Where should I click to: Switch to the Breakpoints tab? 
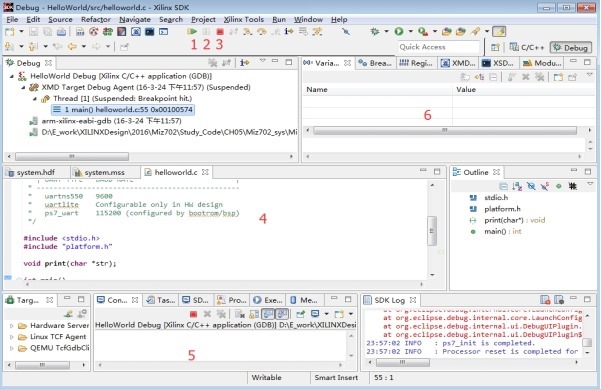click(x=375, y=63)
